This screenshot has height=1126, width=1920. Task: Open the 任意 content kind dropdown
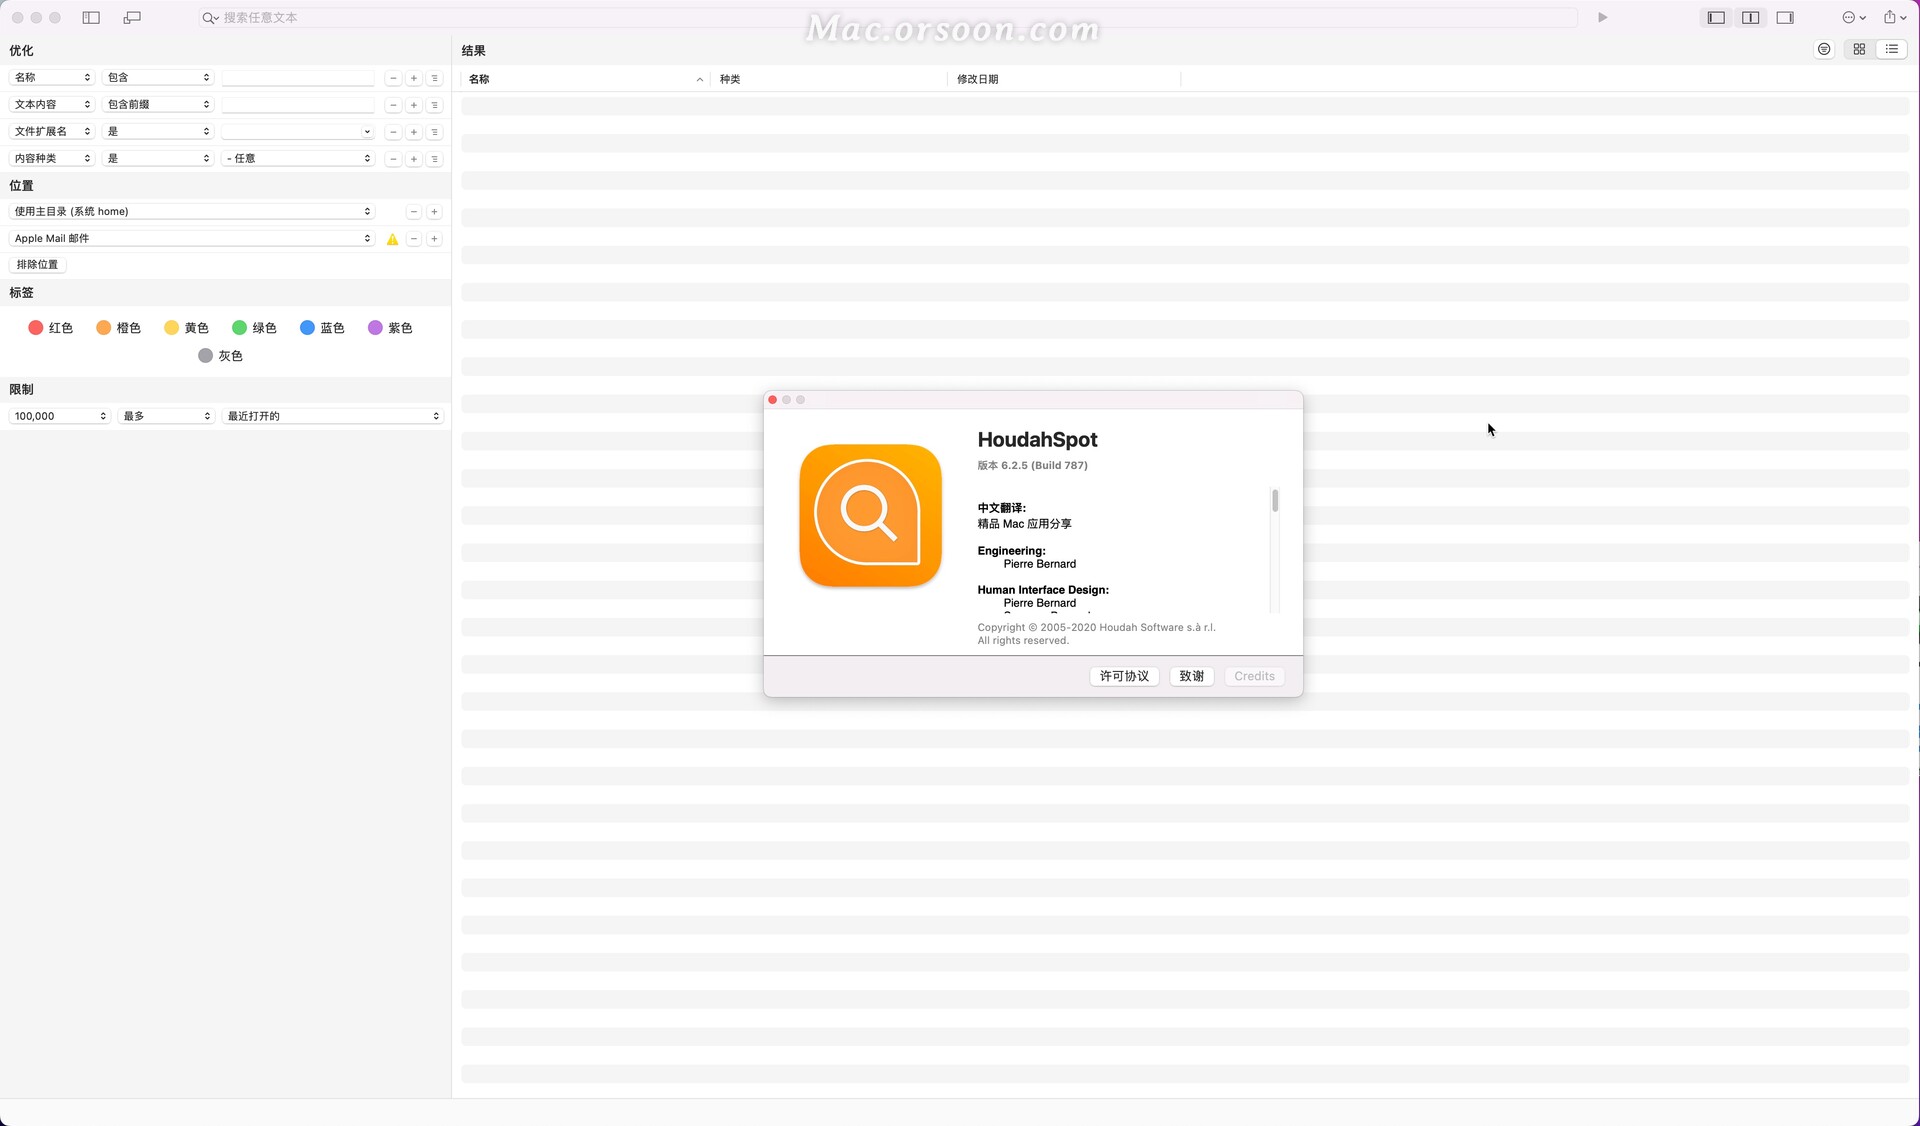pos(298,158)
